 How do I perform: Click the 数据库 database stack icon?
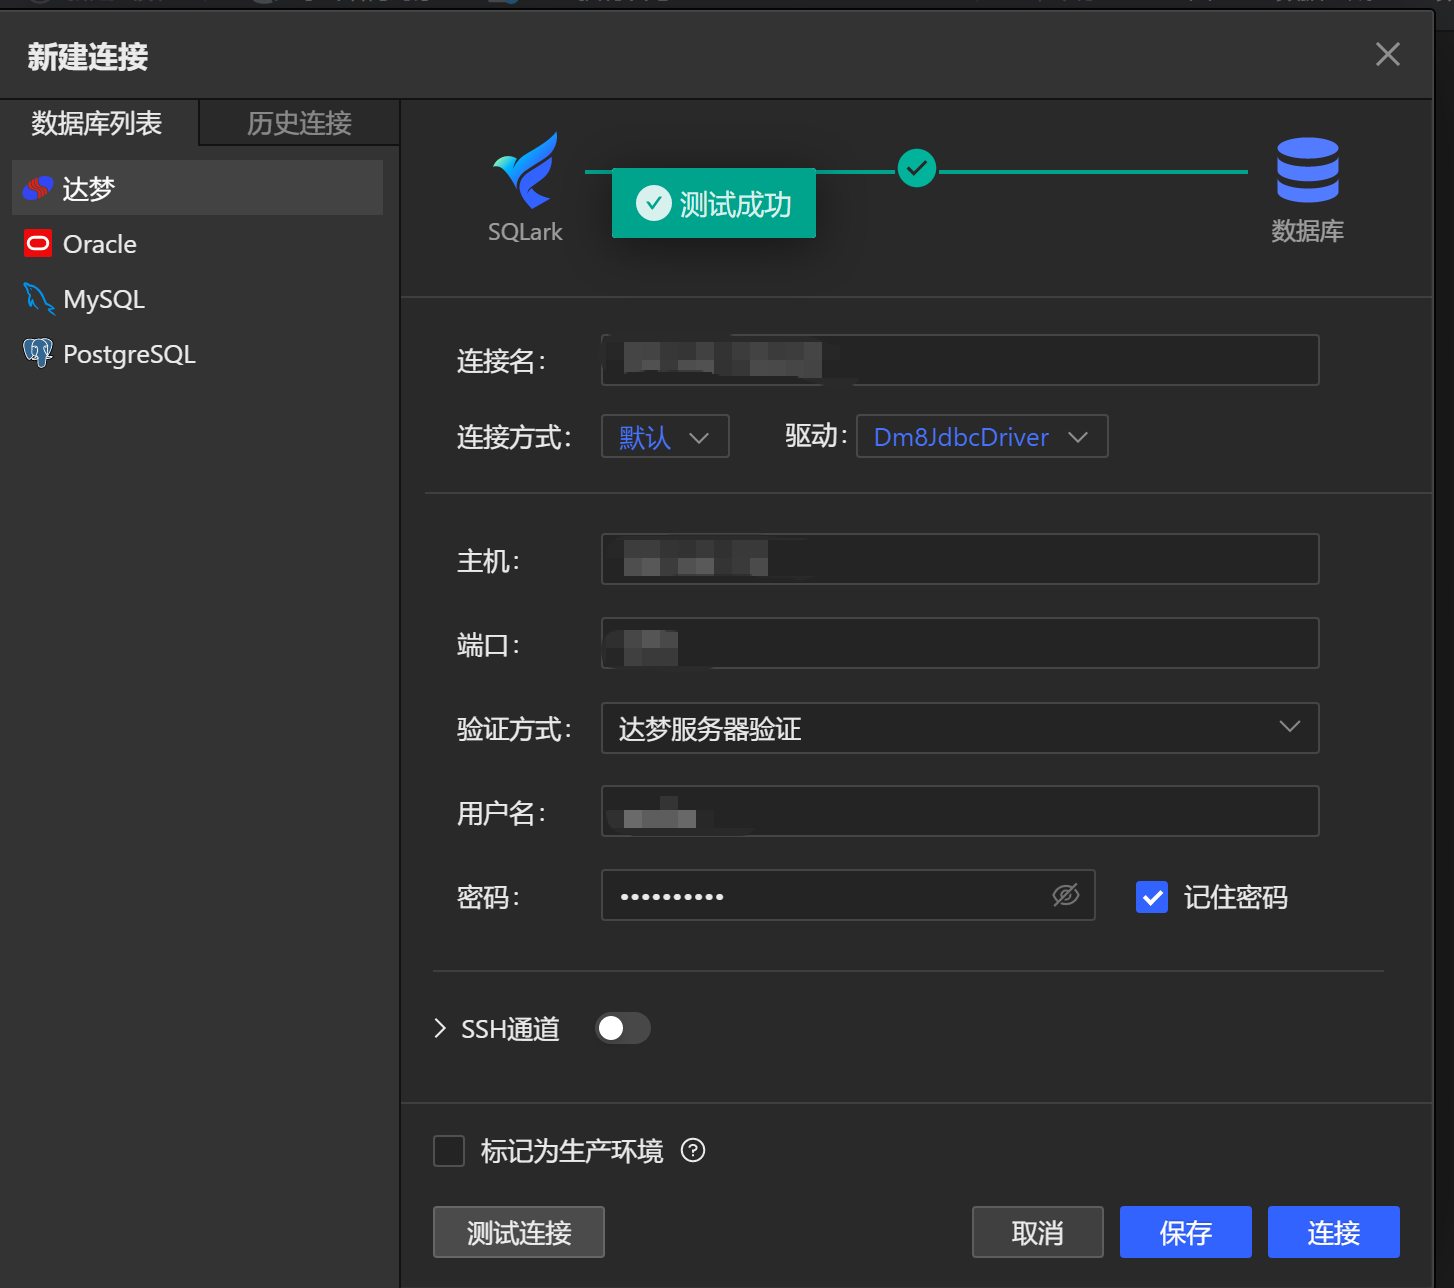[1307, 170]
